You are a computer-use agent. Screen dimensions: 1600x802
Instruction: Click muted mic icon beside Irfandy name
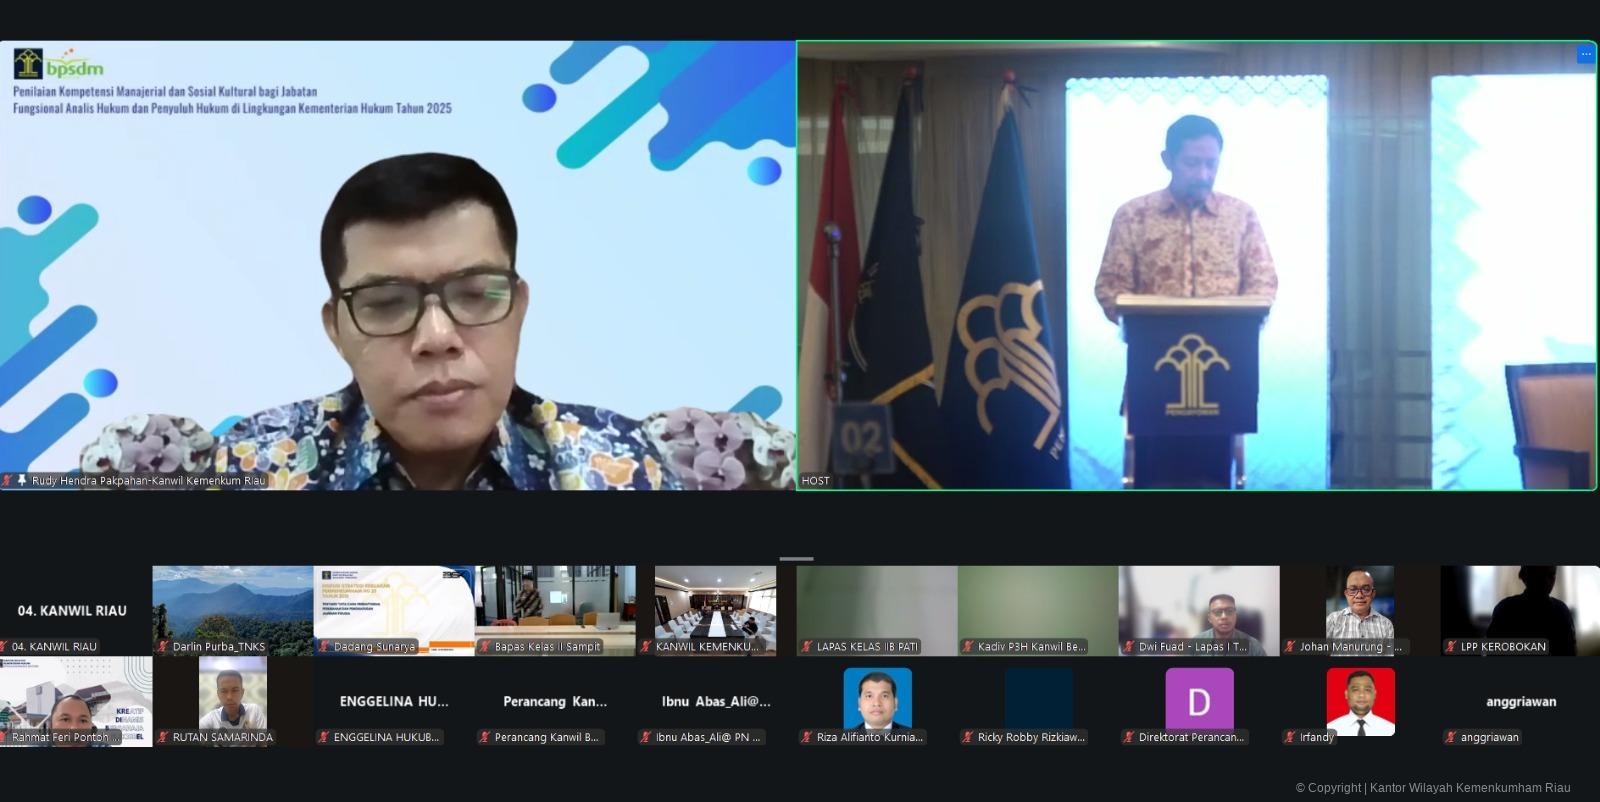(1290, 737)
